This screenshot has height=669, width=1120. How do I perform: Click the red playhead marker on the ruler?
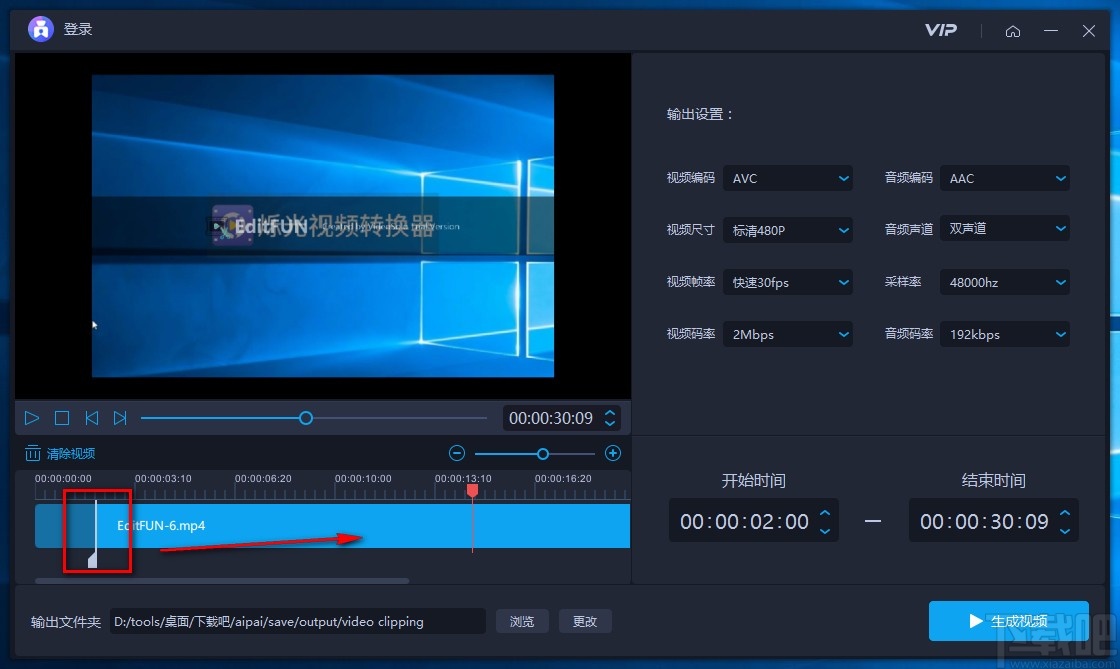pyautogui.click(x=472, y=491)
